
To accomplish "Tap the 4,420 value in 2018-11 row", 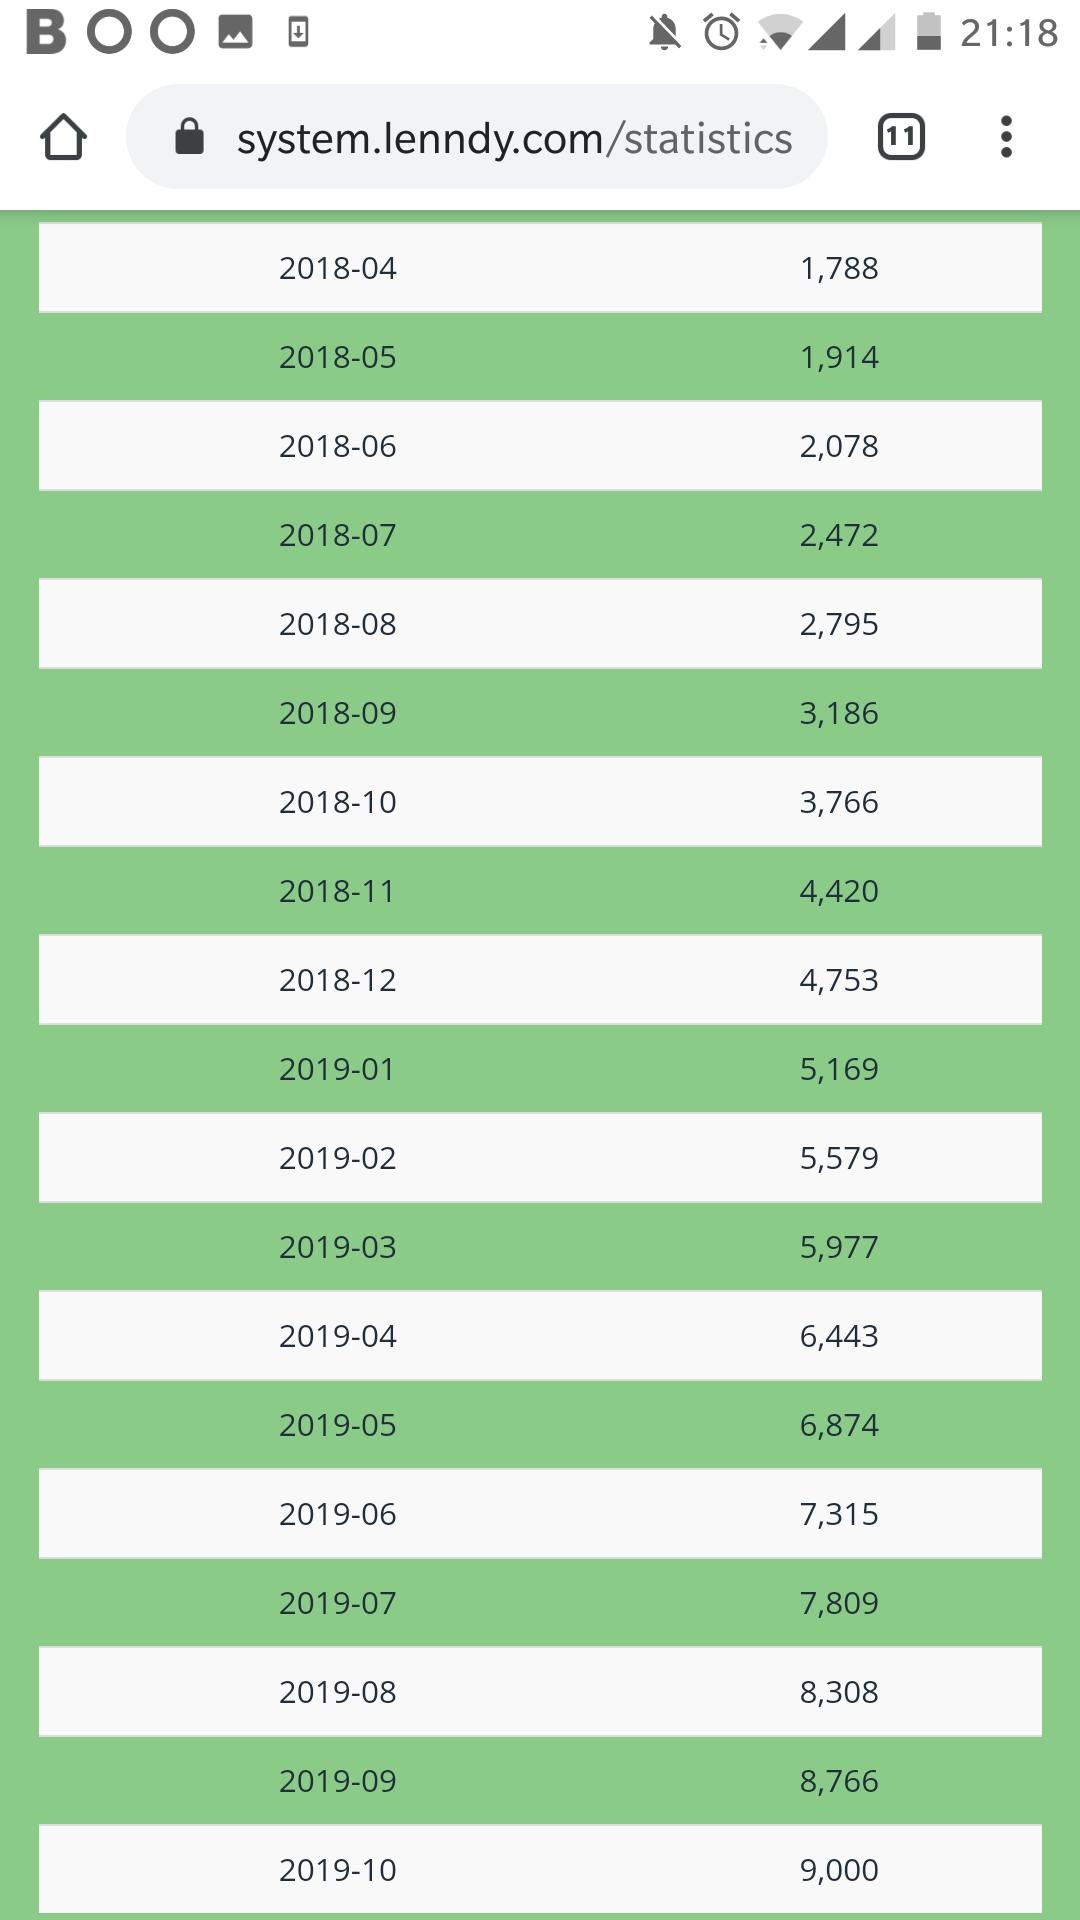I will 839,891.
